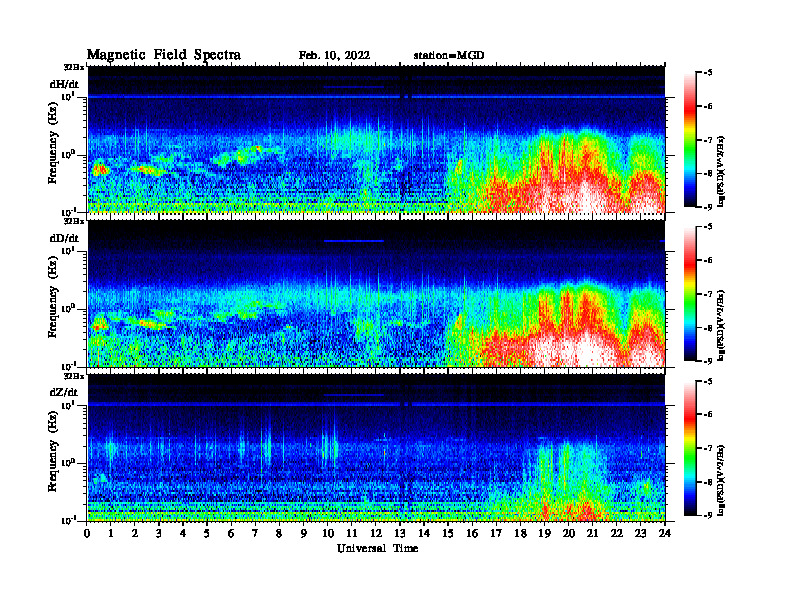Click the -6 tick on dZ/dt colorbar
Screen dimensions: 792x612
click(708, 415)
